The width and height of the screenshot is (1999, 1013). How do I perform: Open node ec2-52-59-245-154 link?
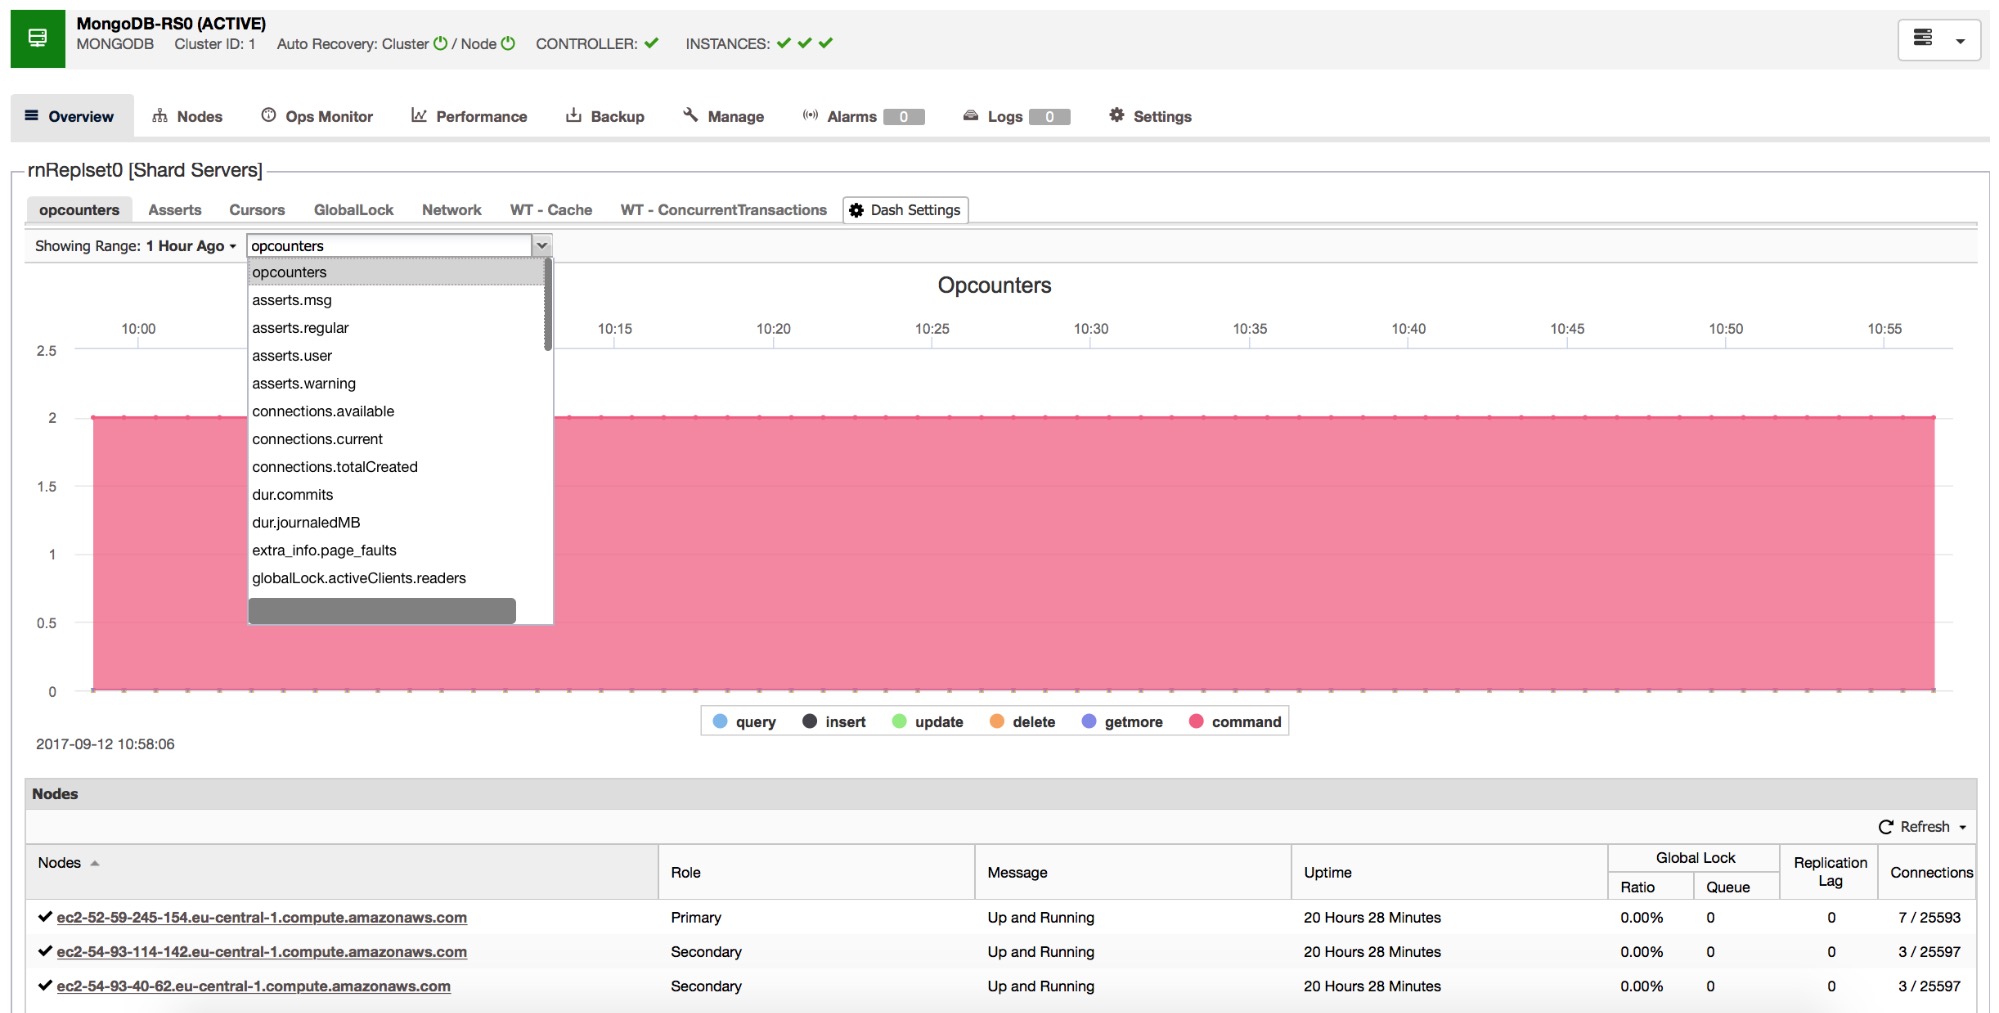tap(262, 918)
